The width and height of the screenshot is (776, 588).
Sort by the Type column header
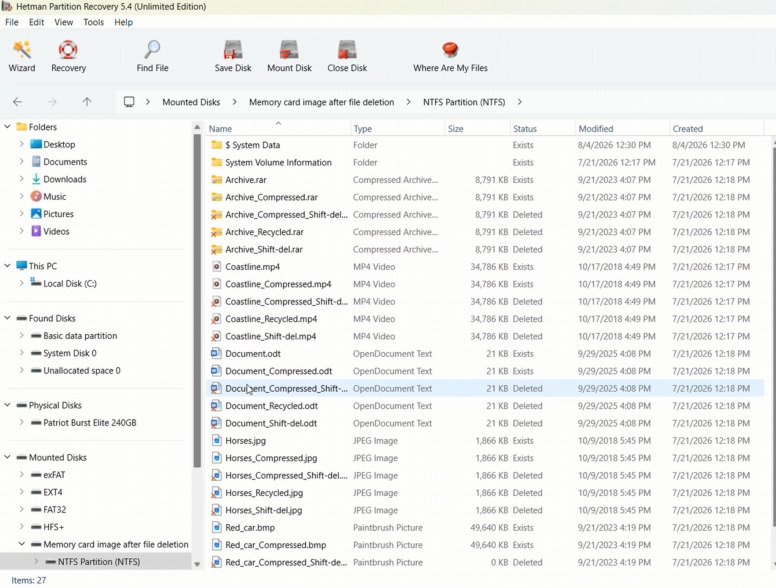[397, 129]
